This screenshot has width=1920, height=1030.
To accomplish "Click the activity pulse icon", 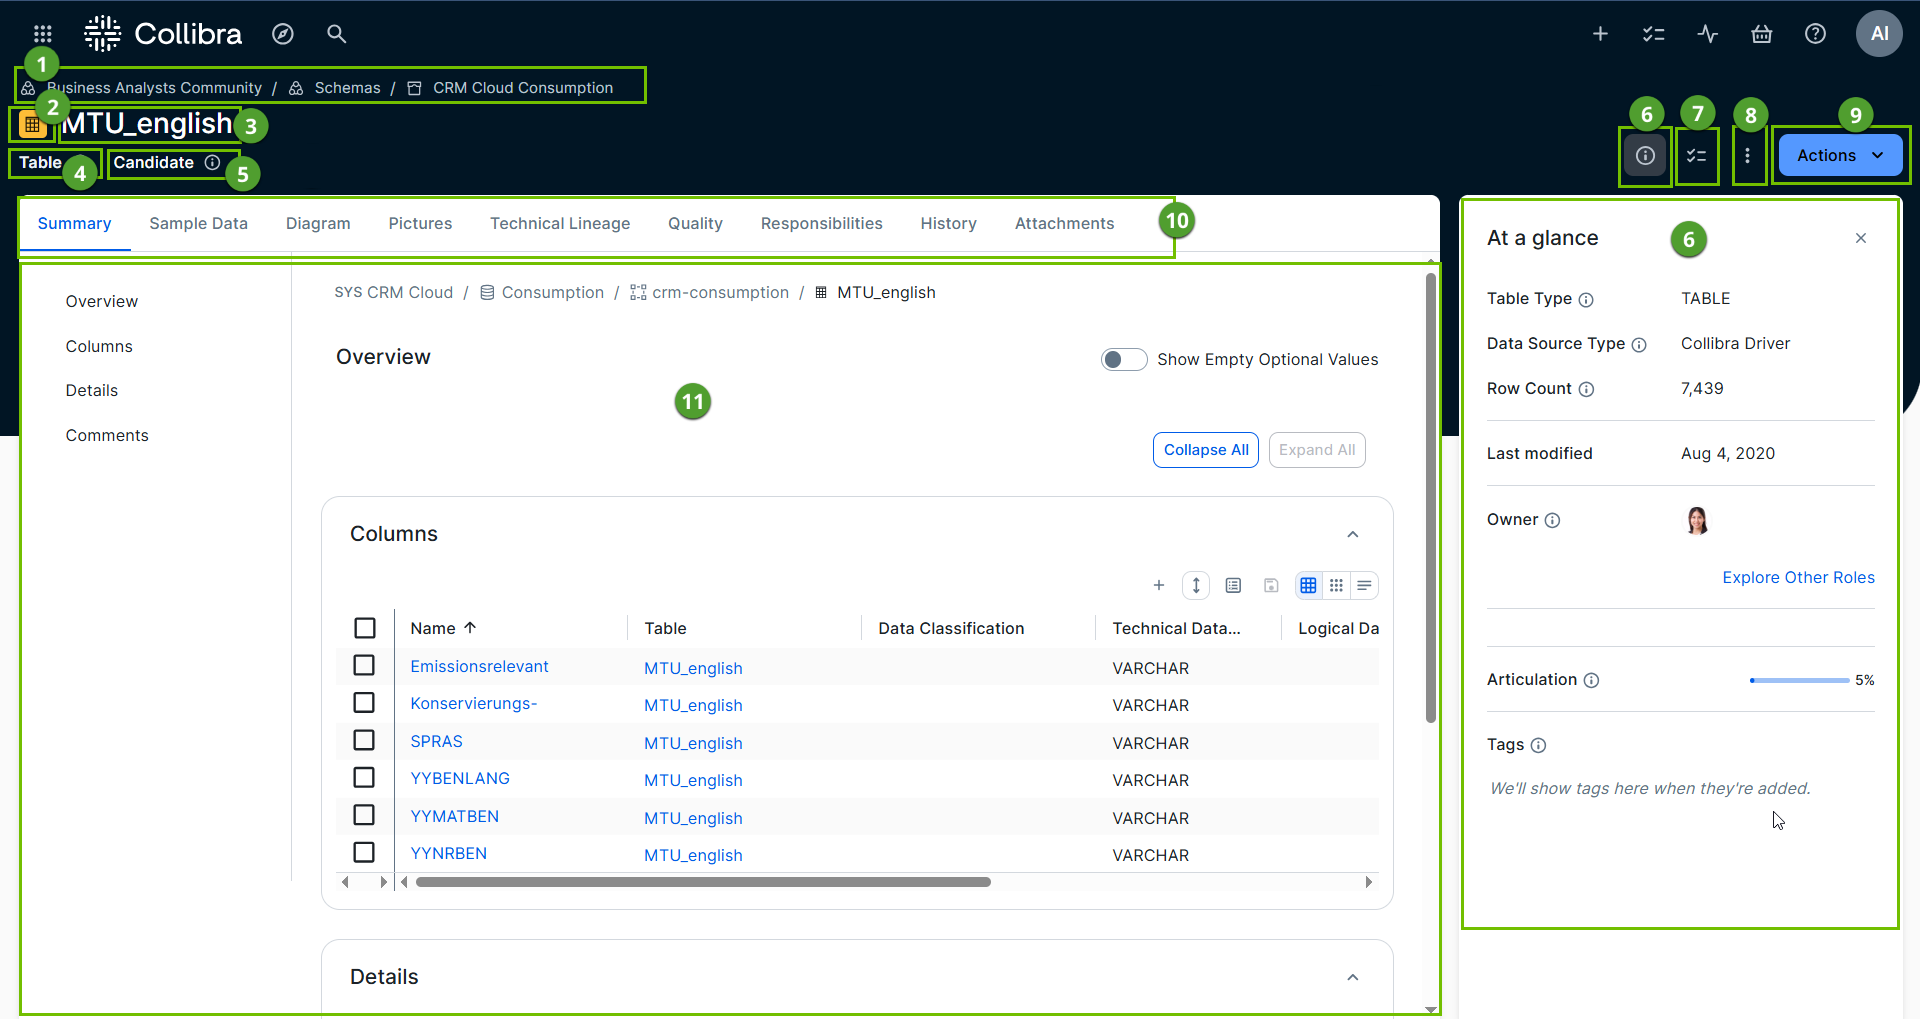I will (1707, 34).
